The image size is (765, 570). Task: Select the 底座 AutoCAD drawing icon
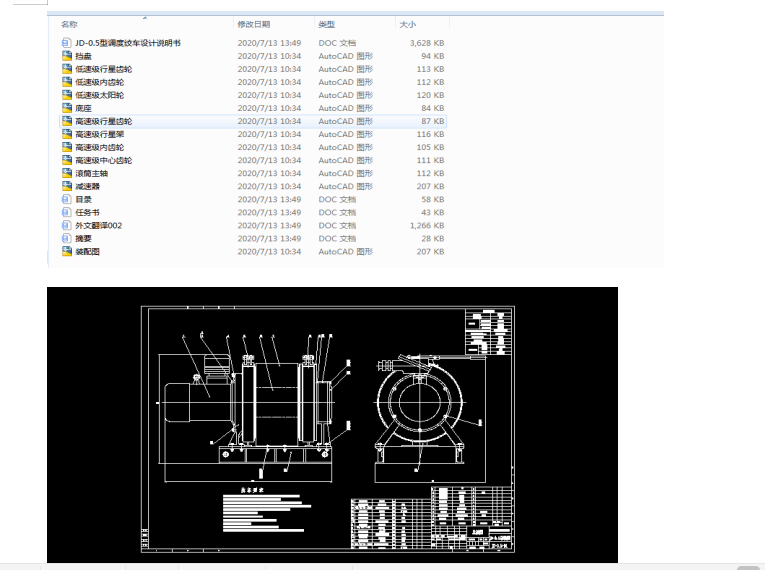pos(67,108)
